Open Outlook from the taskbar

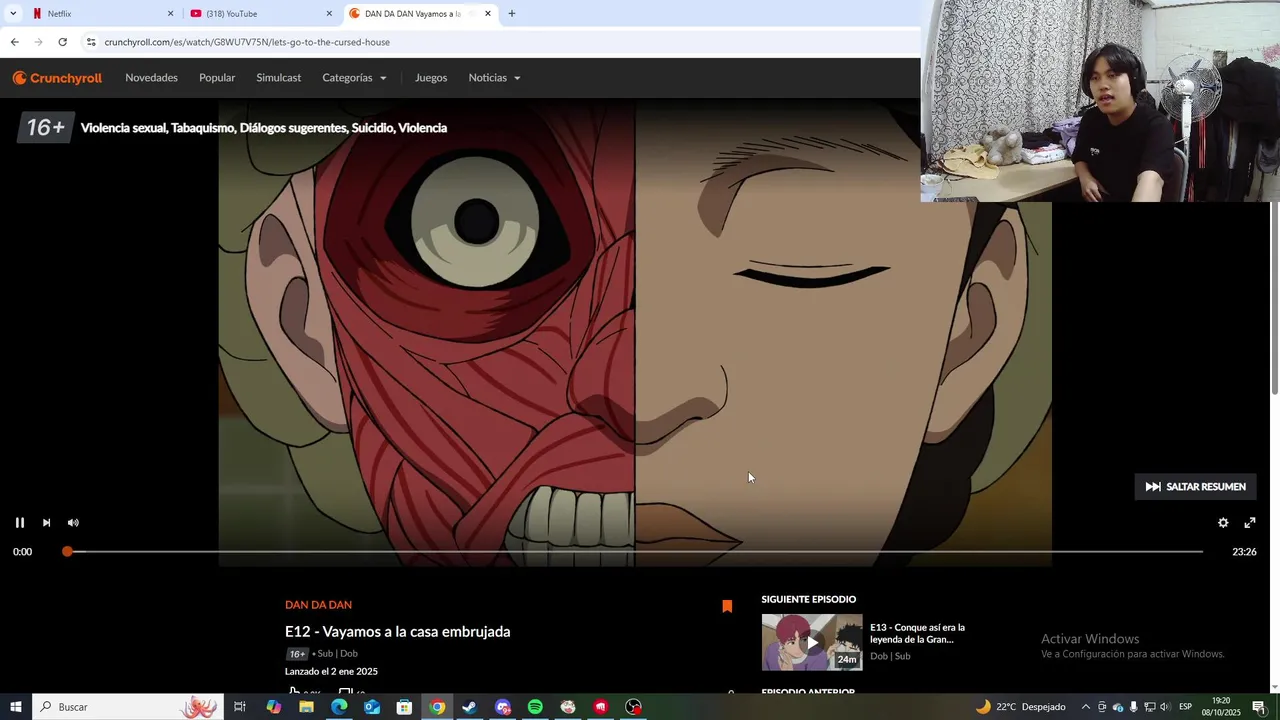(372, 707)
